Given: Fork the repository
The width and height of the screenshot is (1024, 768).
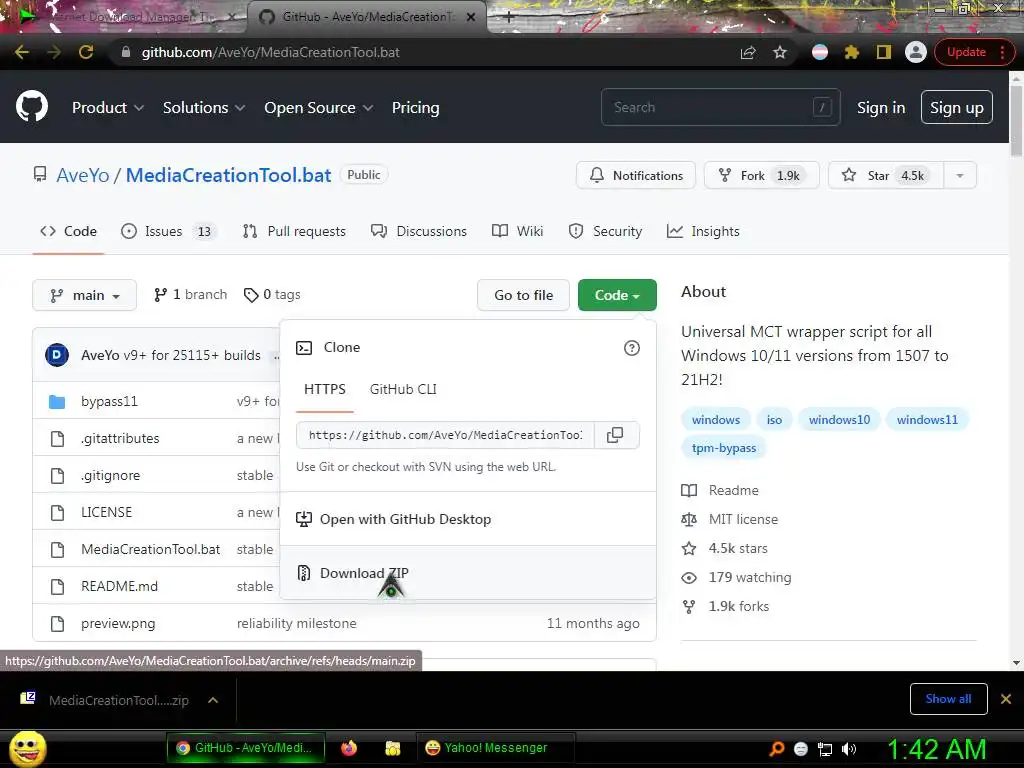Looking at the screenshot, I should (x=761, y=176).
